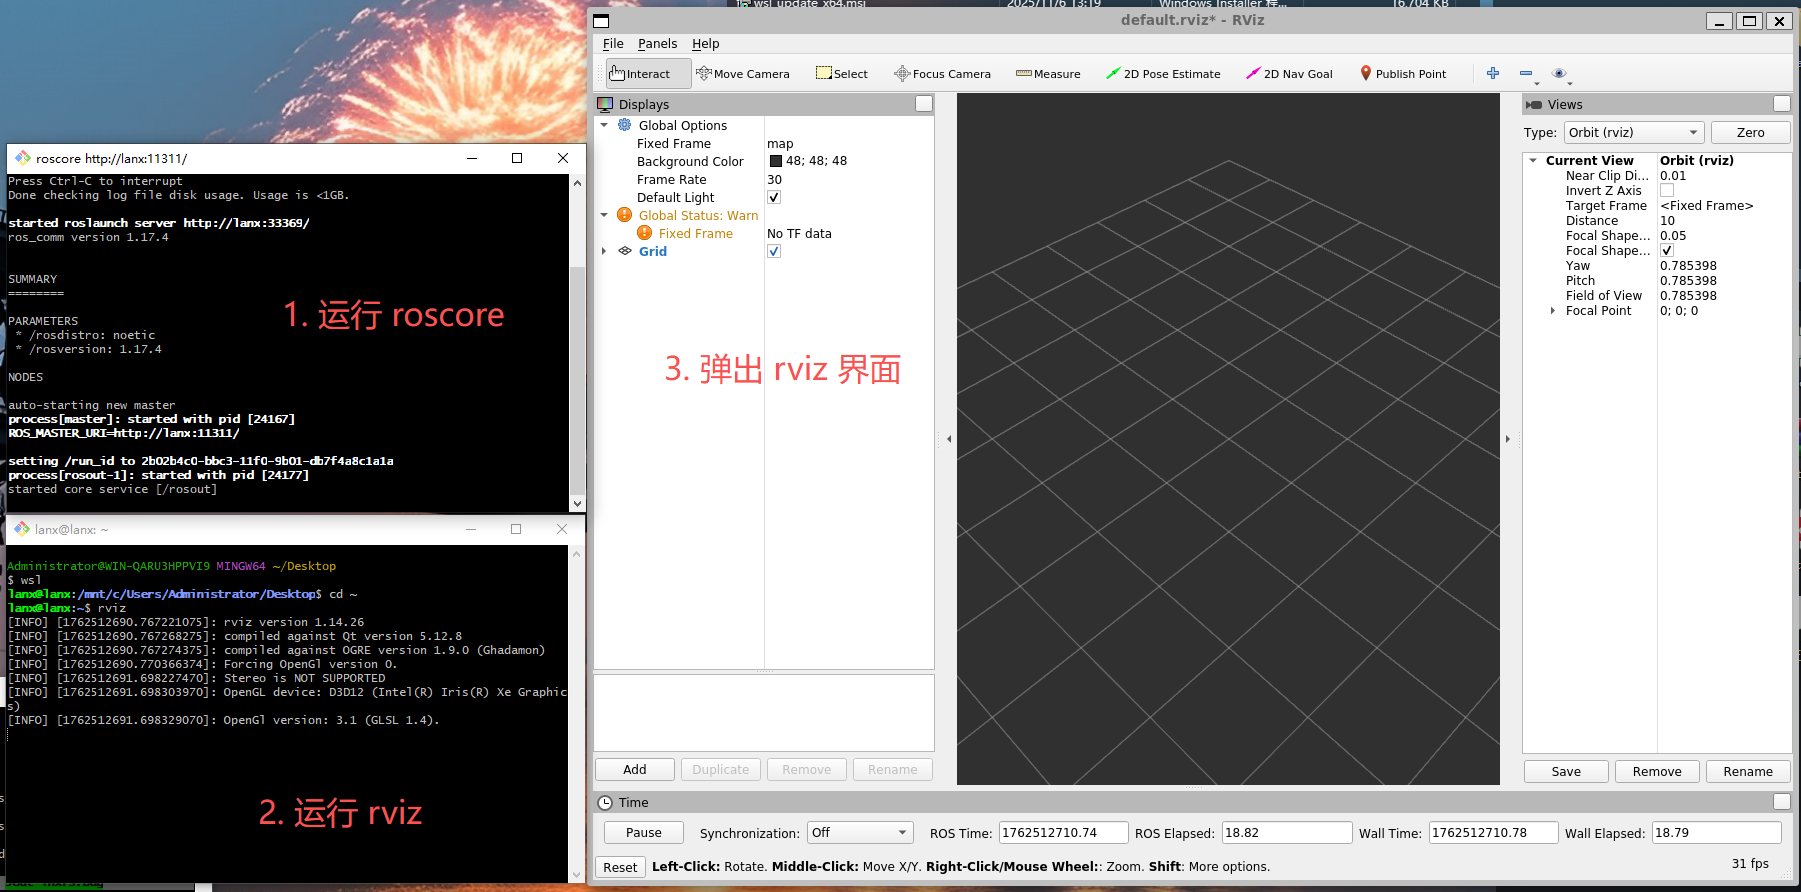
Task: Select the Near Clip Distance value 0.01
Action: pyautogui.click(x=1673, y=175)
